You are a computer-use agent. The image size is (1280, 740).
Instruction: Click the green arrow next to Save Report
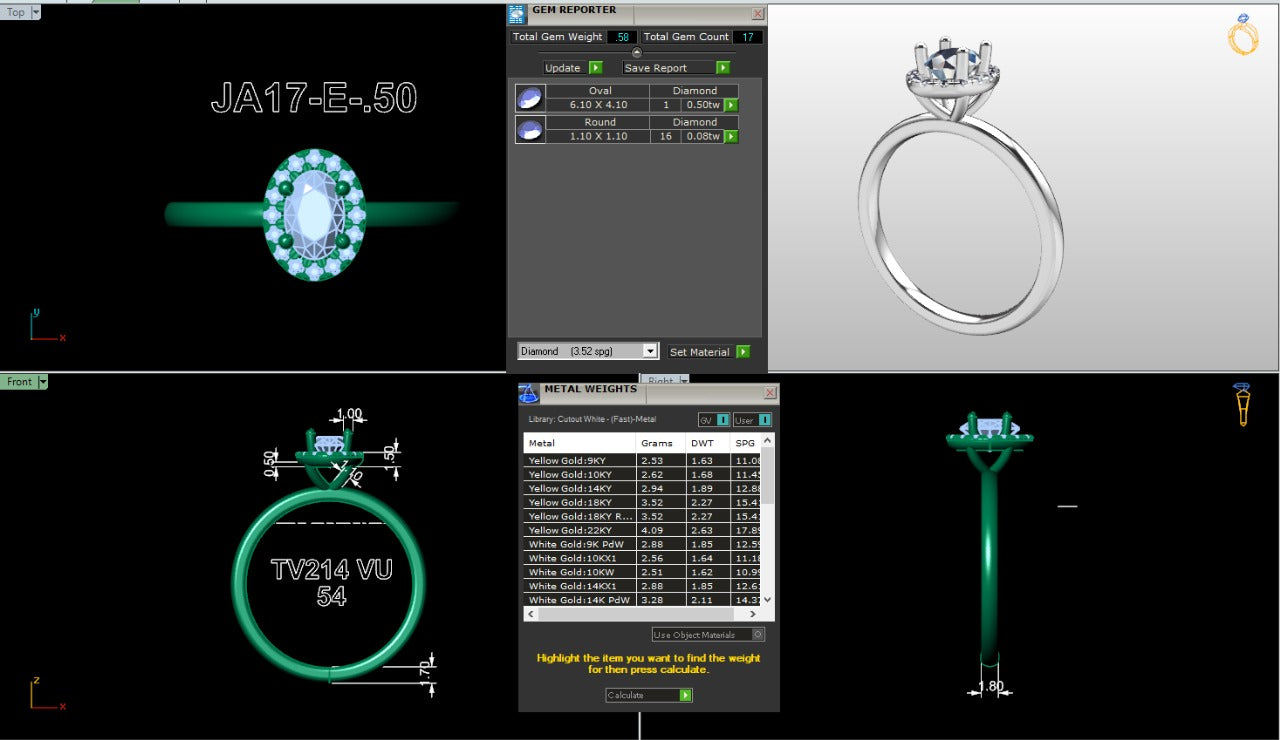pyautogui.click(x=723, y=68)
